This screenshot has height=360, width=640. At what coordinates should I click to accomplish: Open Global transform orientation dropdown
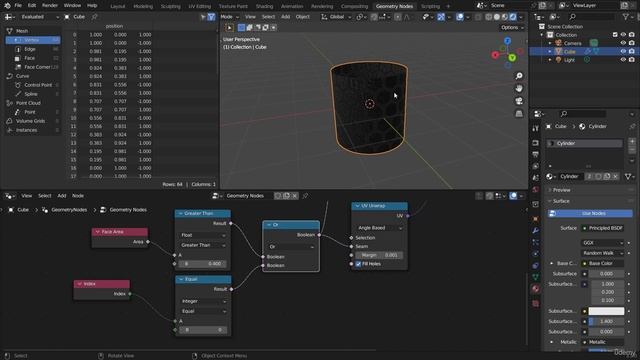(x=336, y=17)
